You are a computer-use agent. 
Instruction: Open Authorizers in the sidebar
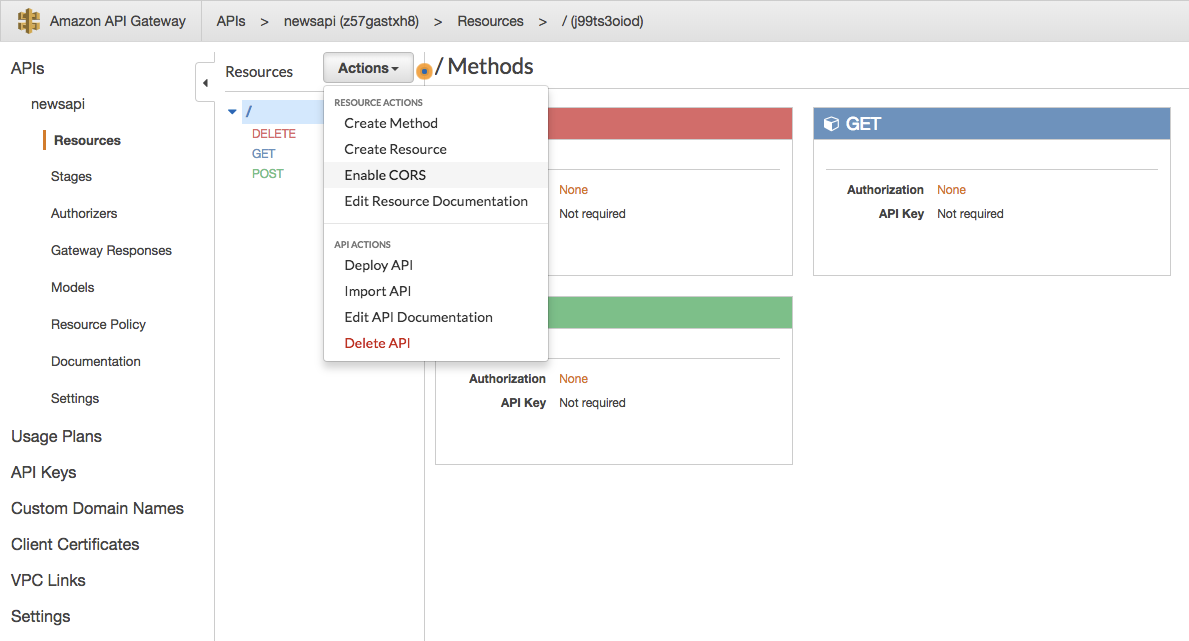84,213
